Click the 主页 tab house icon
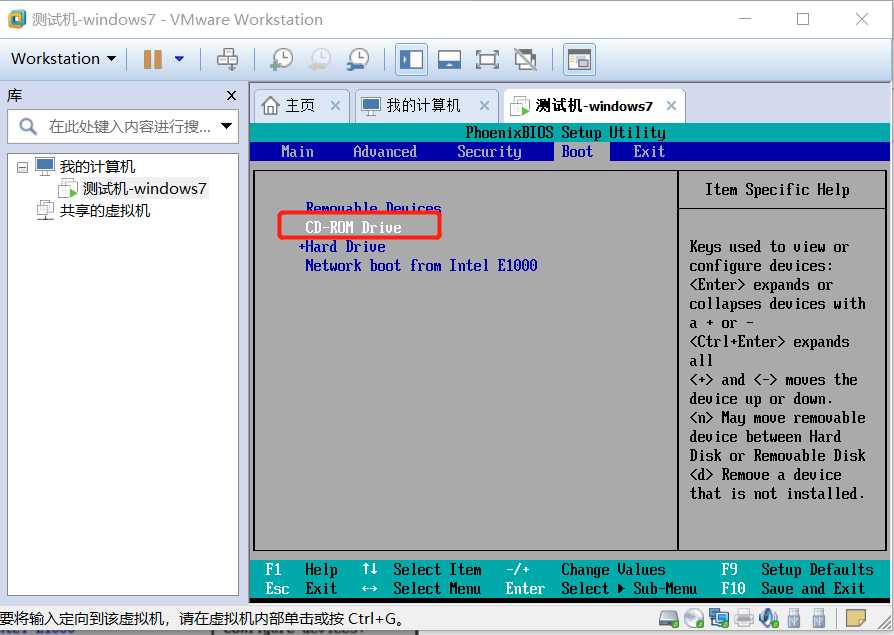894x635 pixels. pyautogui.click(x=270, y=105)
